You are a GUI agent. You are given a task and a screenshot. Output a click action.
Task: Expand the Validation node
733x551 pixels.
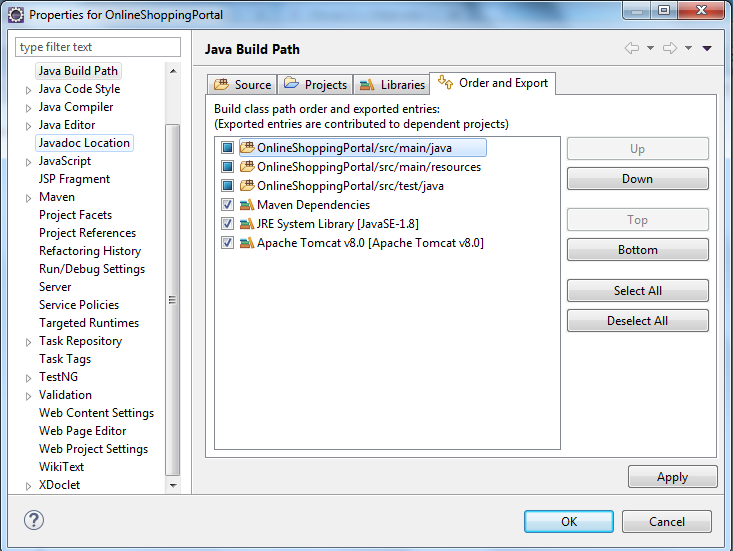(29, 396)
